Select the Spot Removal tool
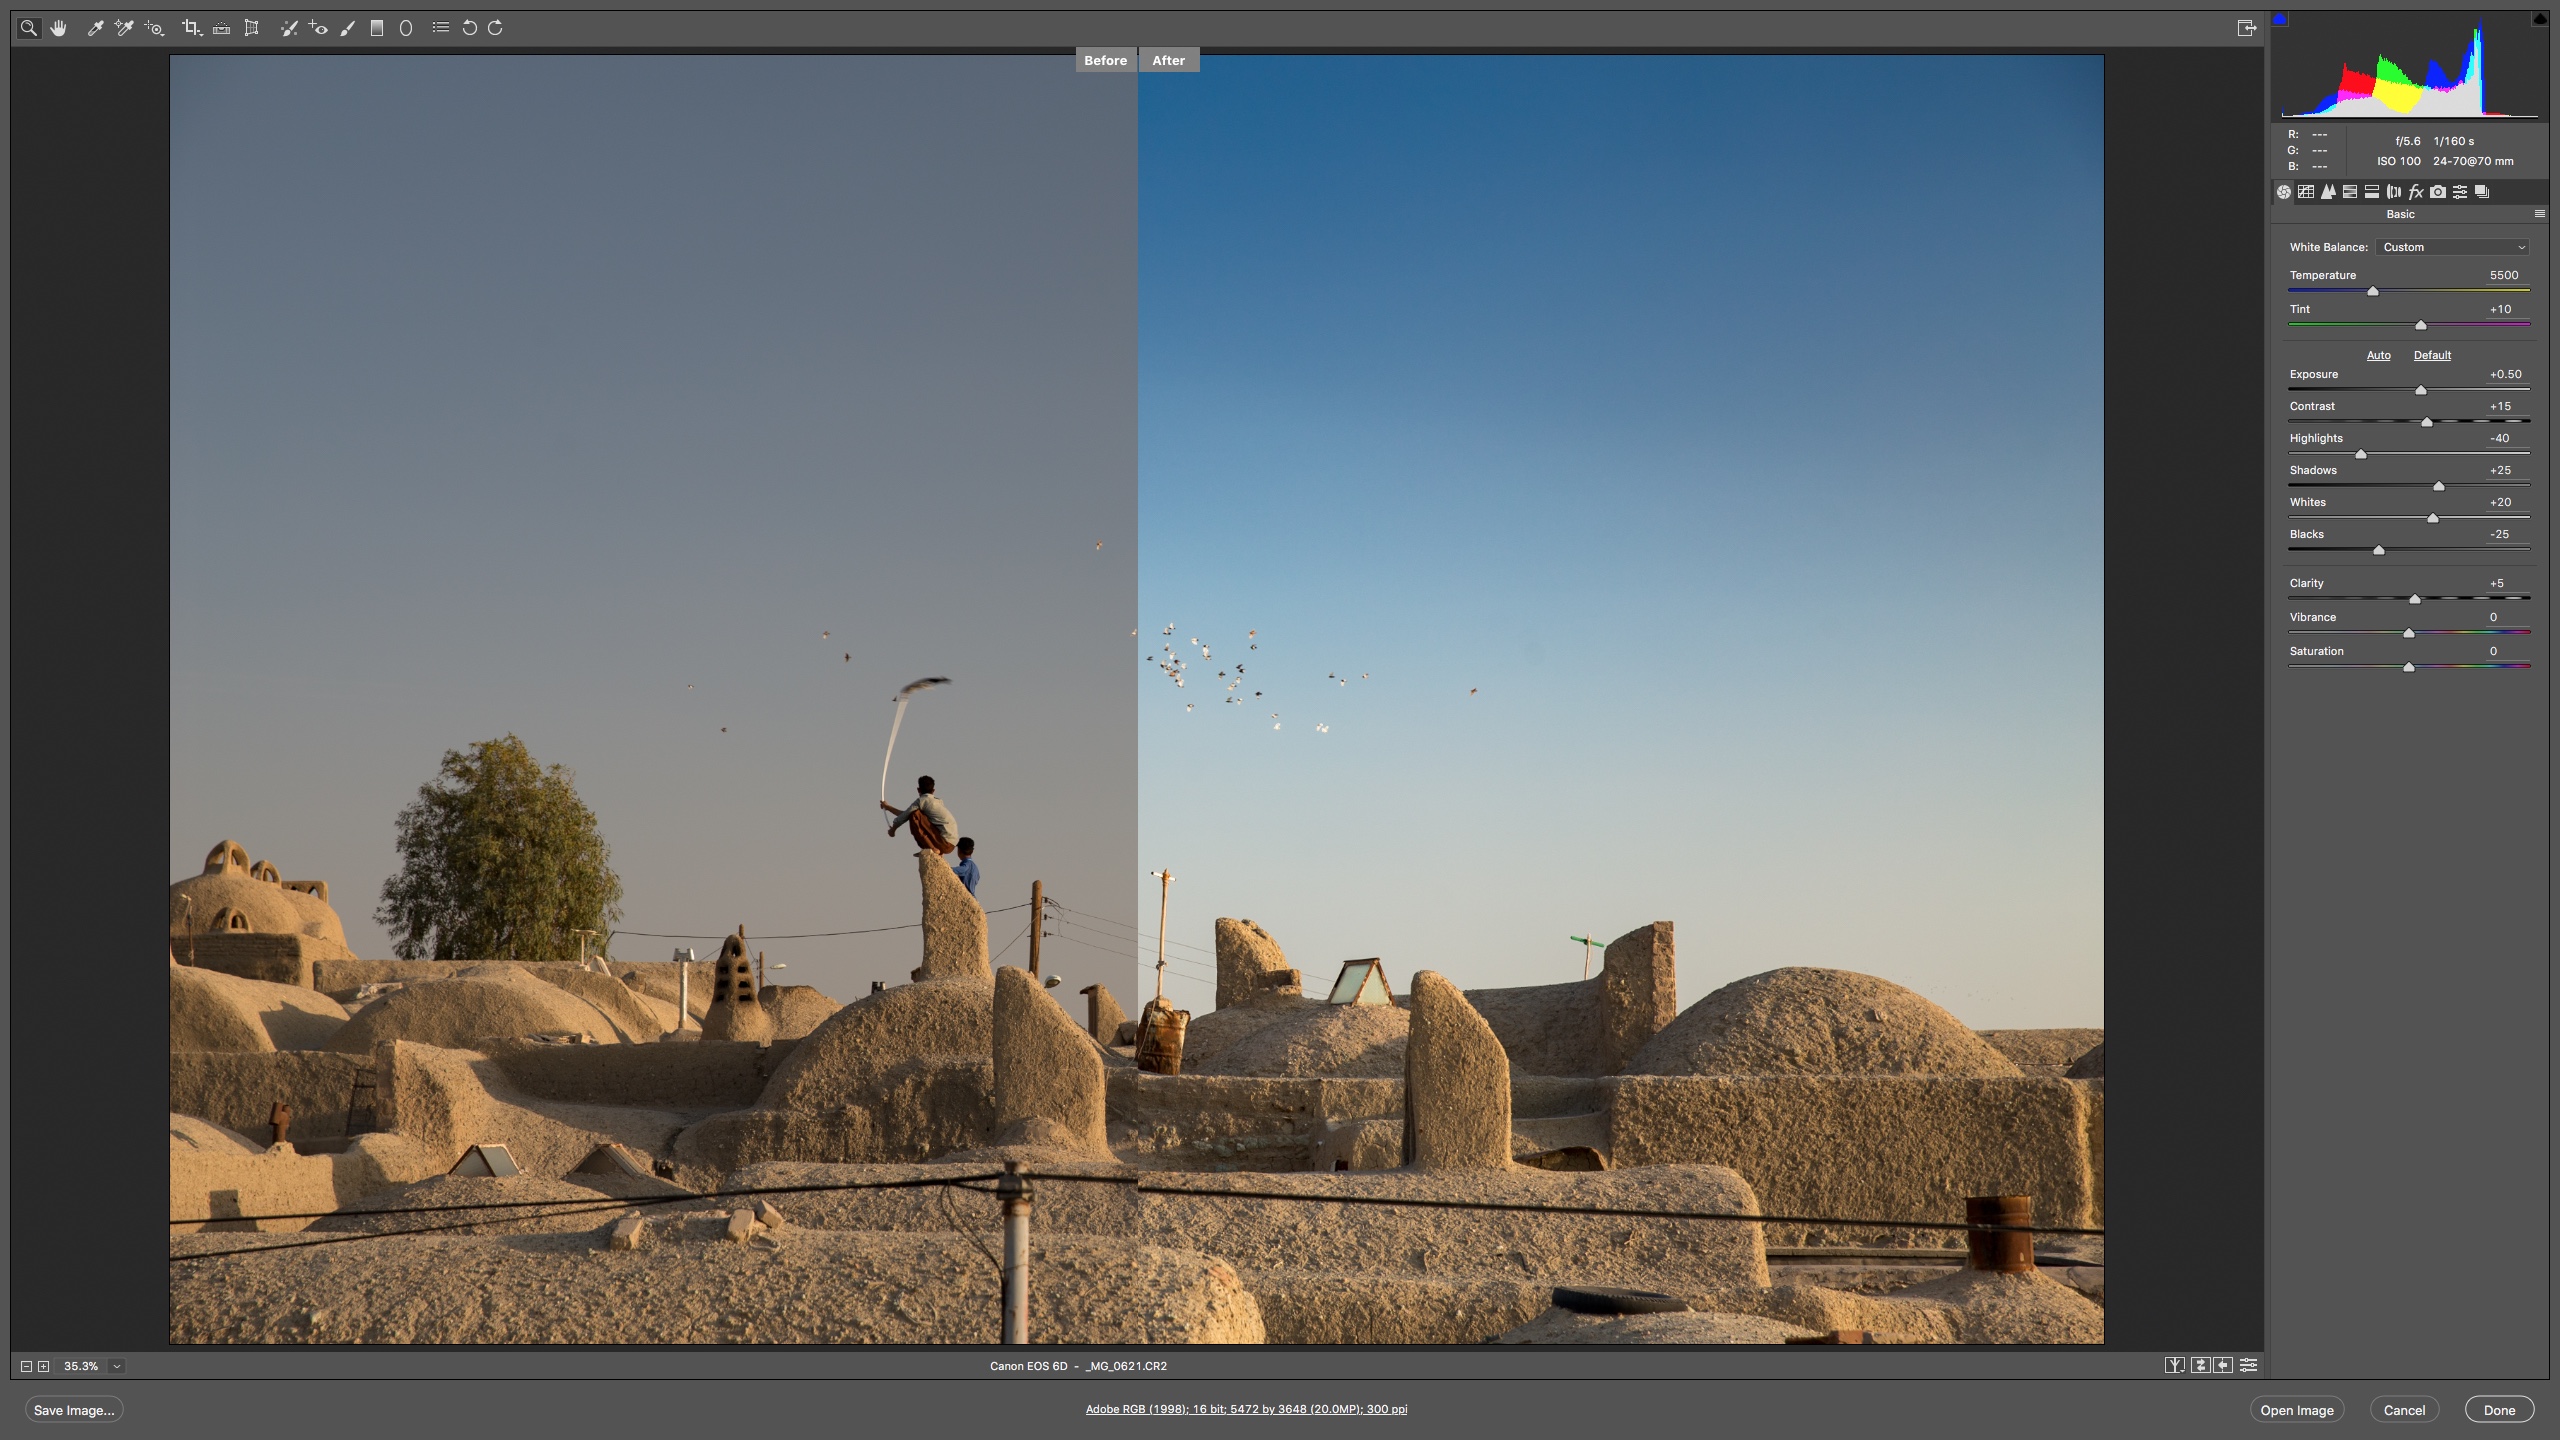The width and height of the screenshot is (2560, 1440). tap(289, 28)
